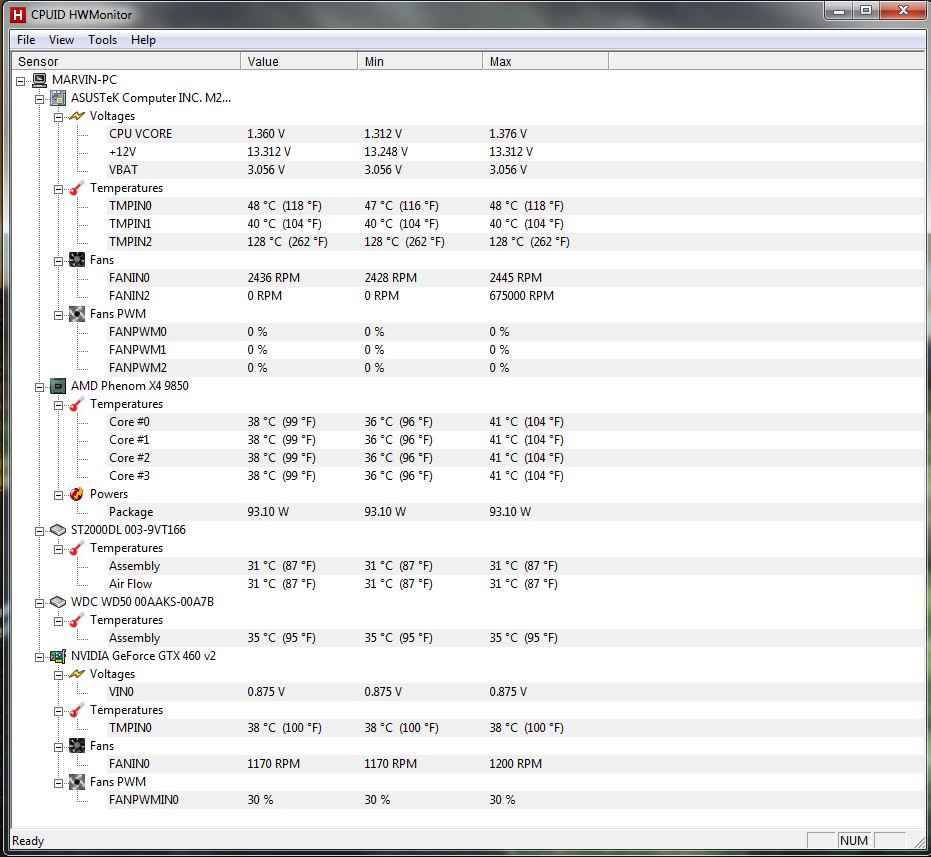
Task: Collapse the NVIDIA Fans PWM group
Action: [x=59, y=783]
